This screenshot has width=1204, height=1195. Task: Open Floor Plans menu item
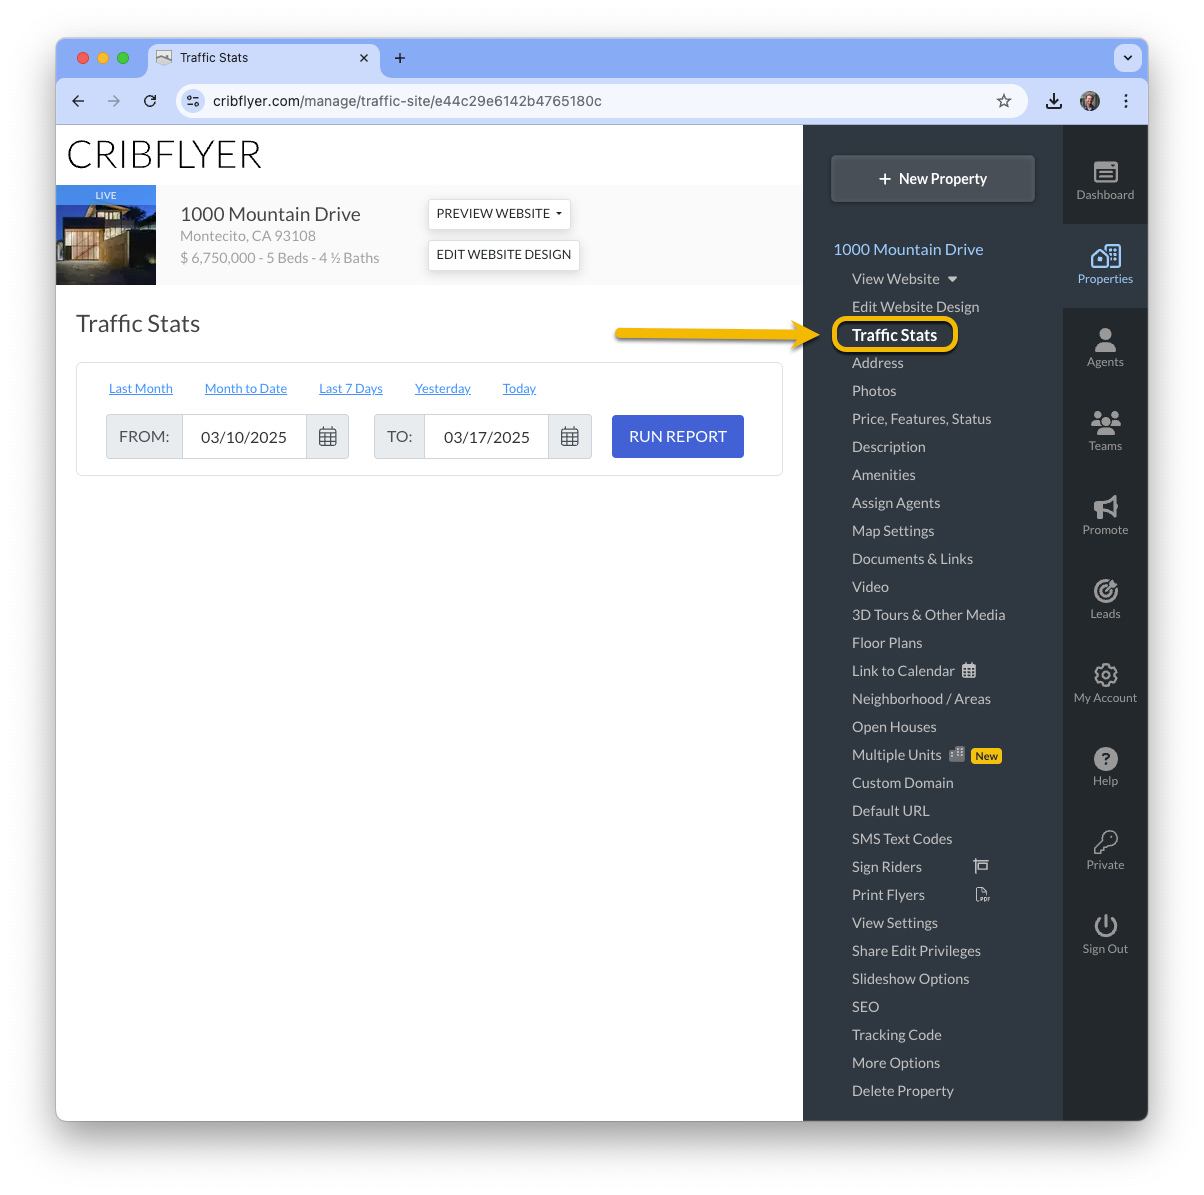coord(887,643)
